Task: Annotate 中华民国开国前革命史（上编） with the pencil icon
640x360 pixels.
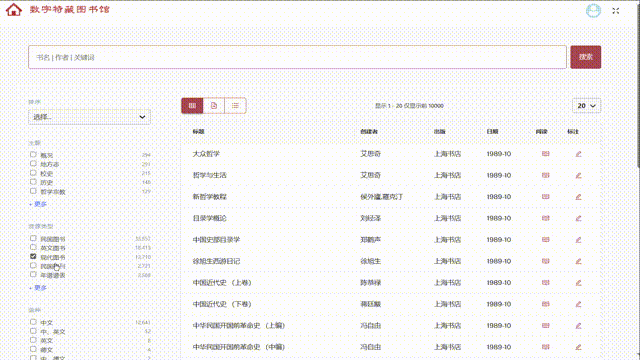Action: [x=578, y=326]
